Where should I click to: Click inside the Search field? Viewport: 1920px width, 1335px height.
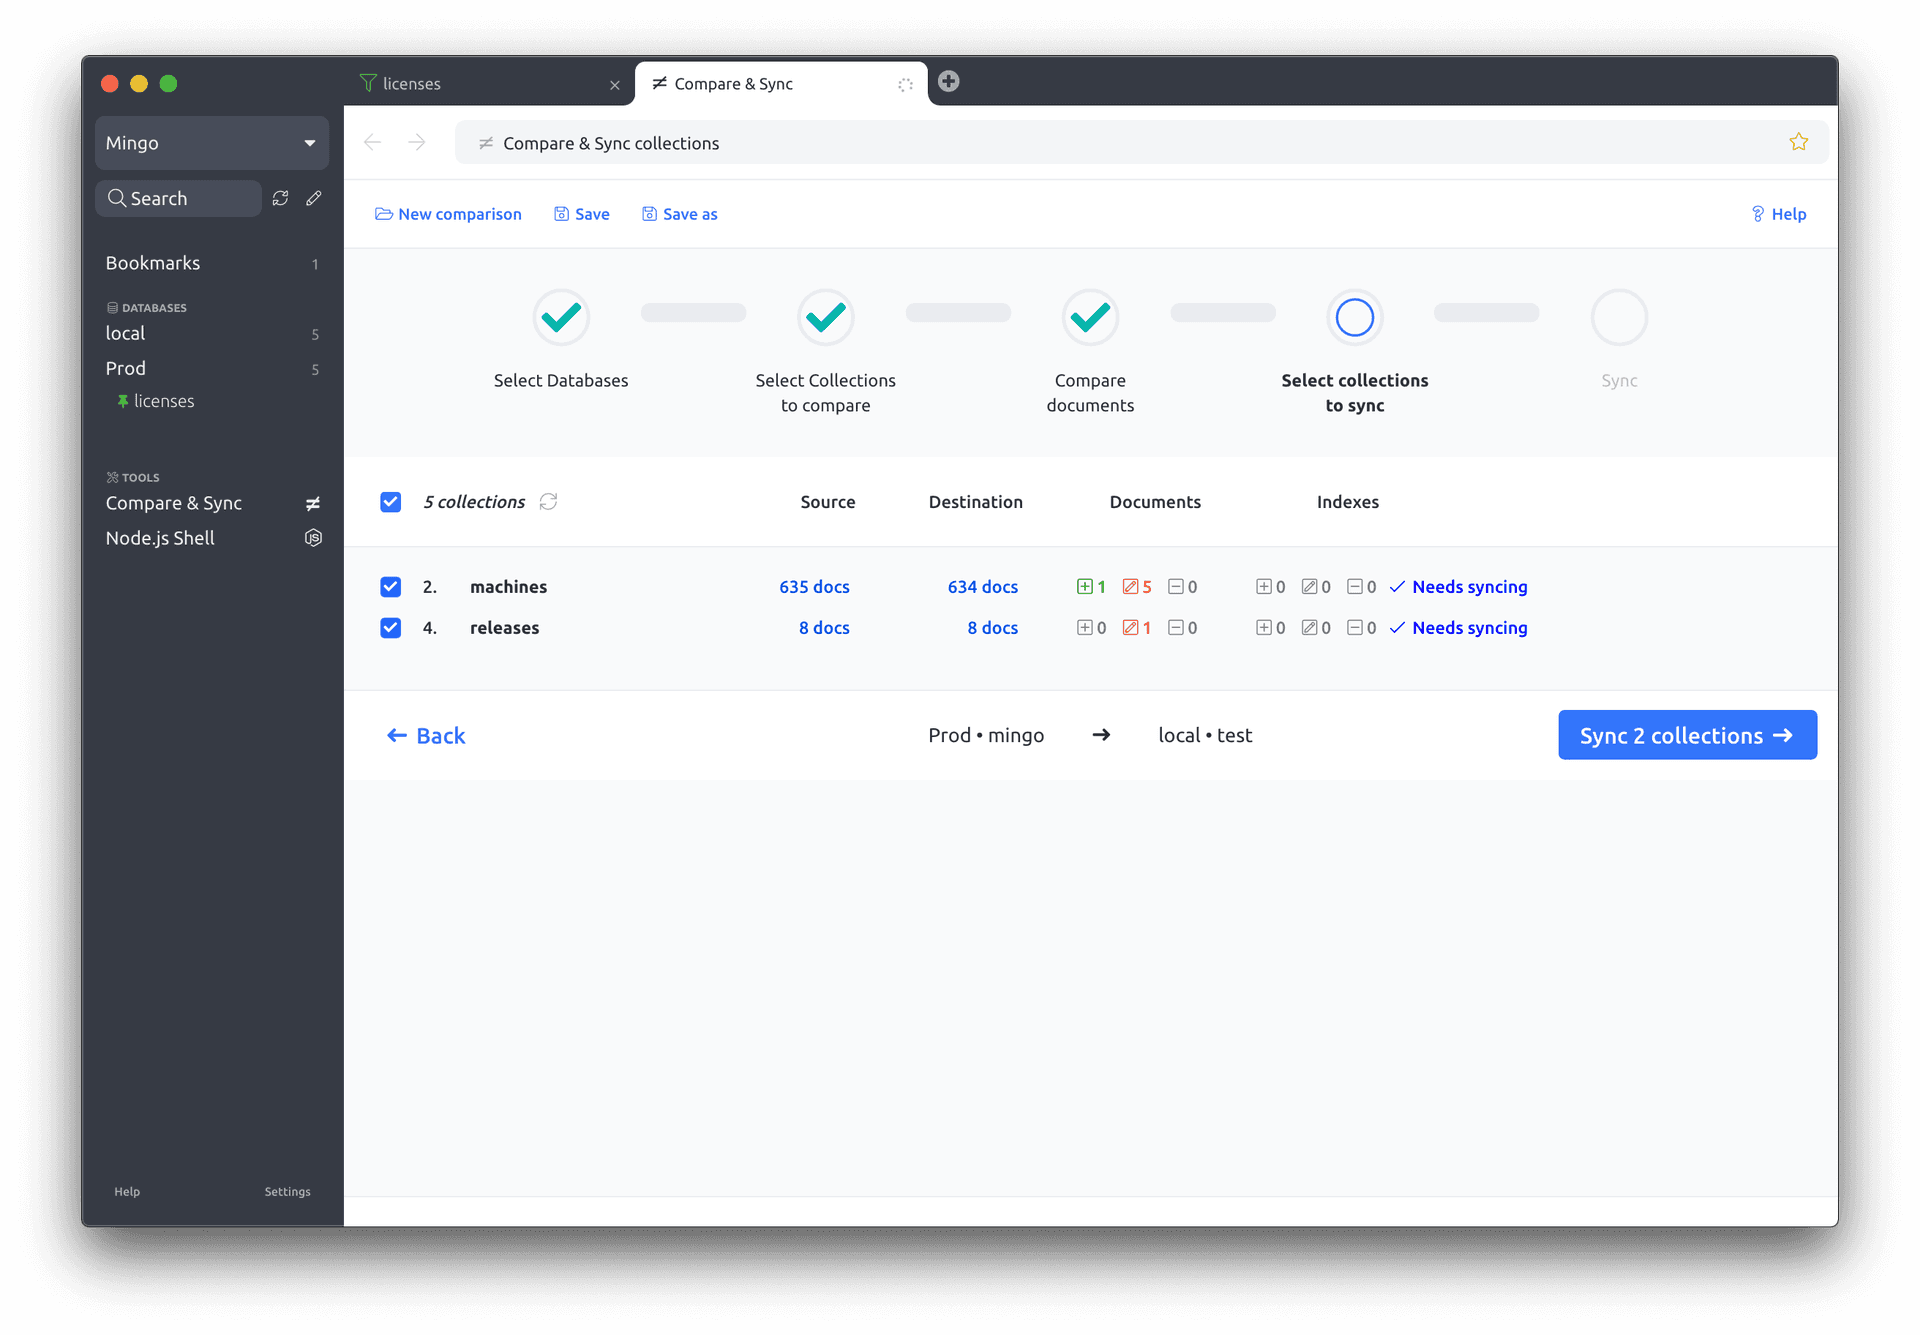point(178,198)
